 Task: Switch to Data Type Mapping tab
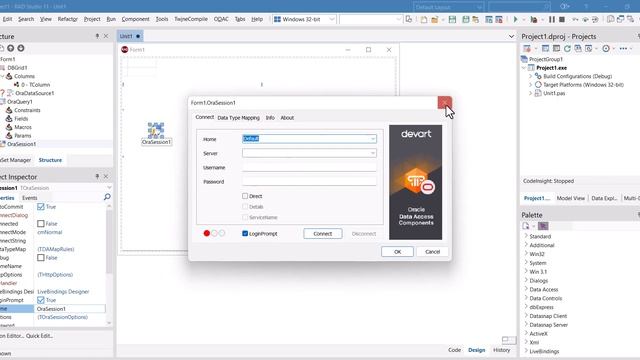(x=238, y=118)
